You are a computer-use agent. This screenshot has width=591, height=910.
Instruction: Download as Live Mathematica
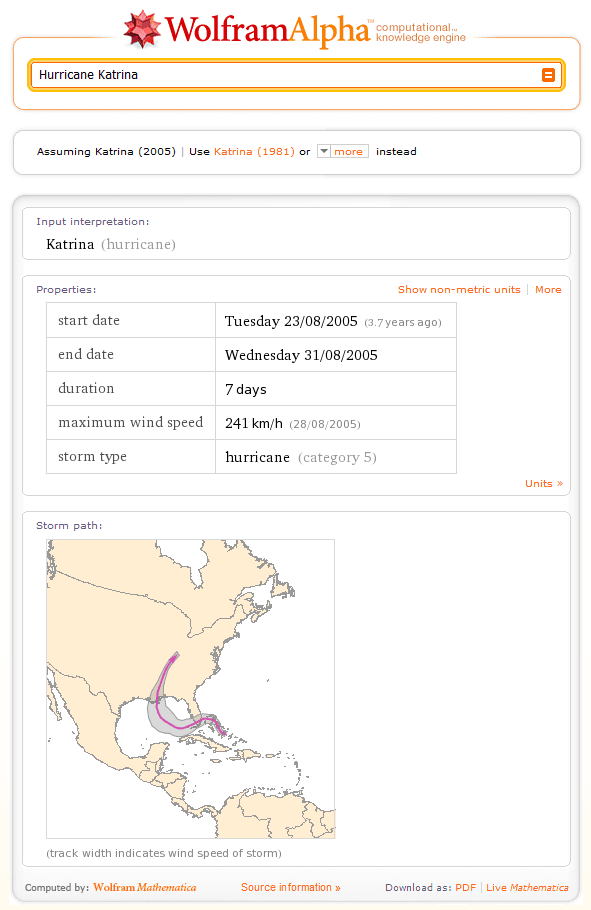pyautogui.click(x=527, y=887)
